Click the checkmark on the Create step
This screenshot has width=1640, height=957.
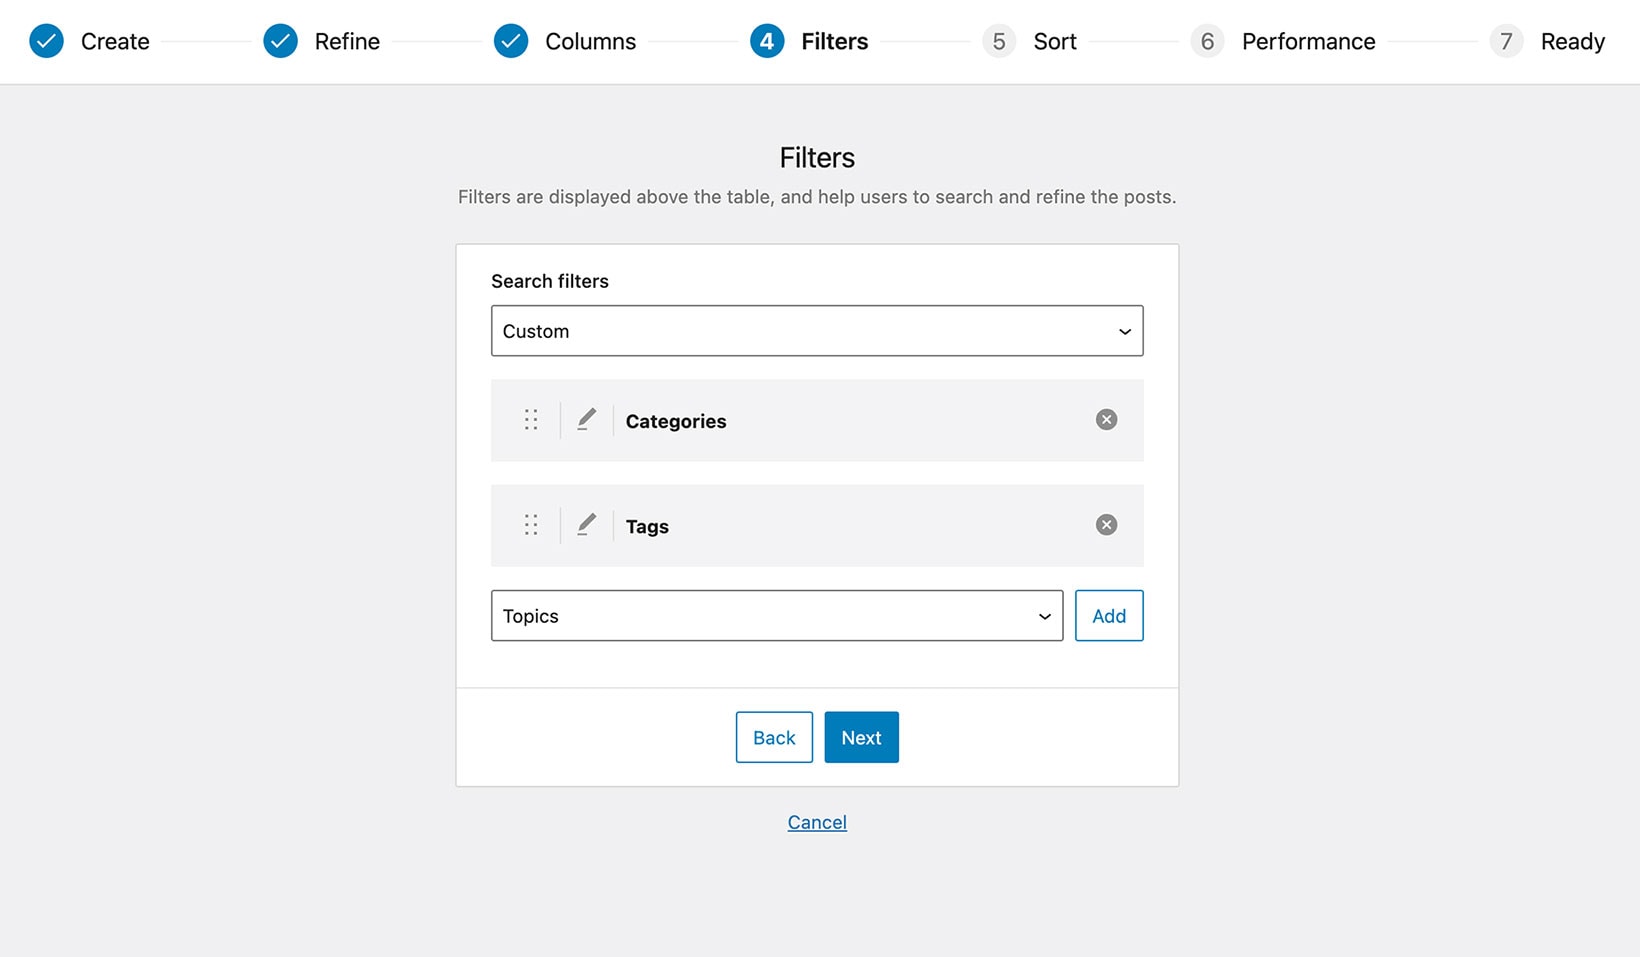click(x=46, y=41)
